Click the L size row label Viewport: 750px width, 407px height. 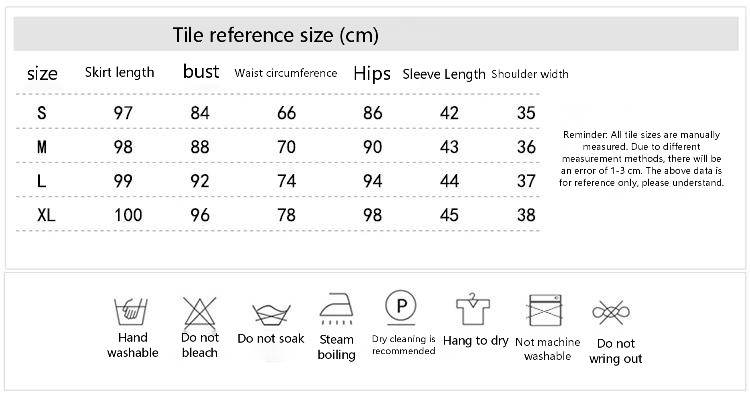pyautogui.click(x=42, y=181)
